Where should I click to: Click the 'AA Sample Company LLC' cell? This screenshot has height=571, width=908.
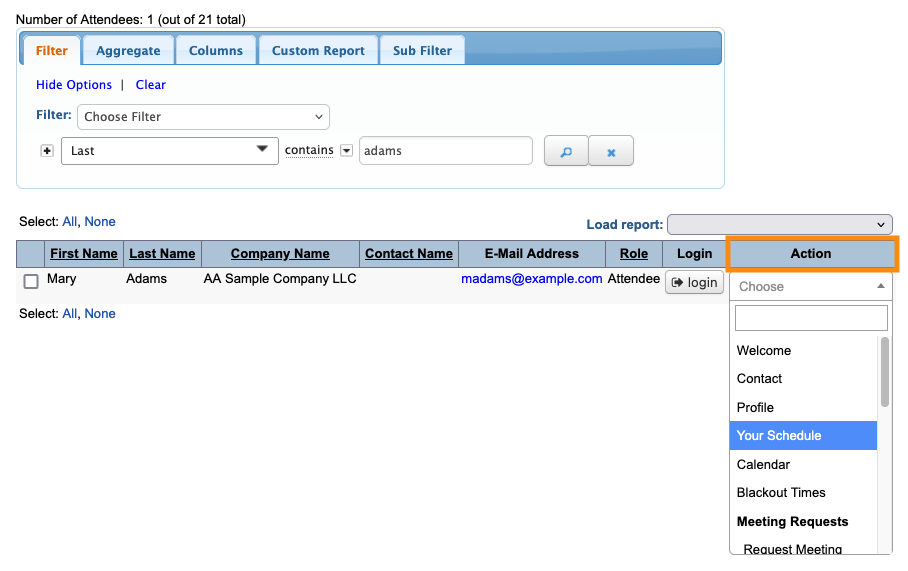click(x=280, y=279)
